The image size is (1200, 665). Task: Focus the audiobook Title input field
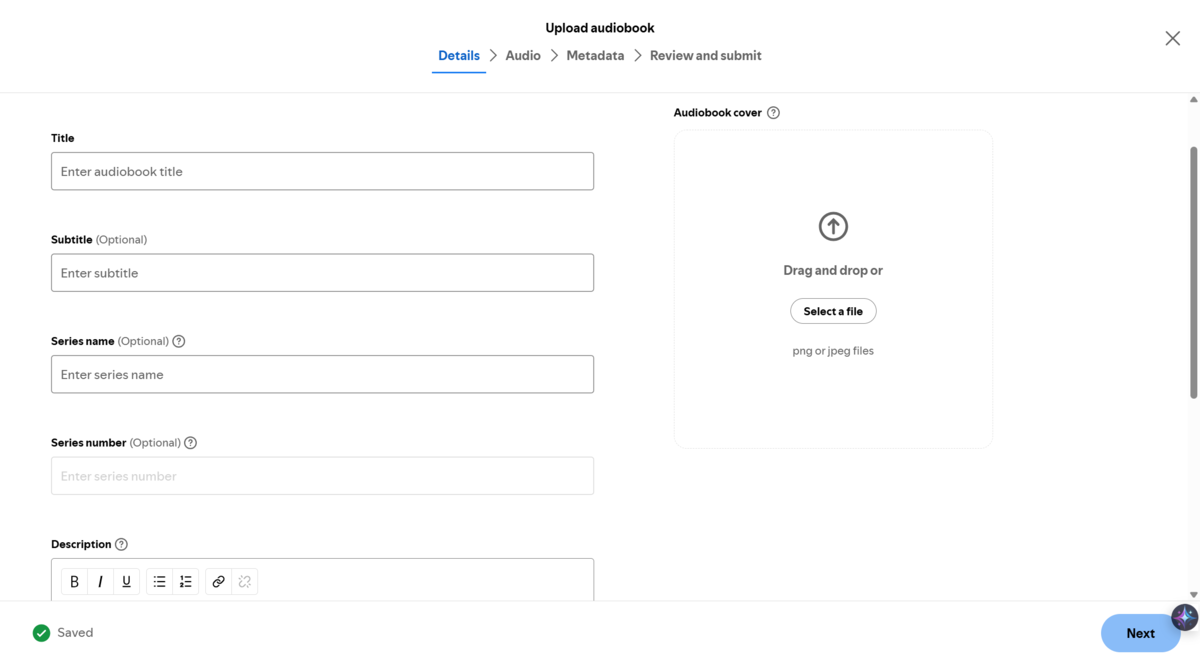coord(322,171)
